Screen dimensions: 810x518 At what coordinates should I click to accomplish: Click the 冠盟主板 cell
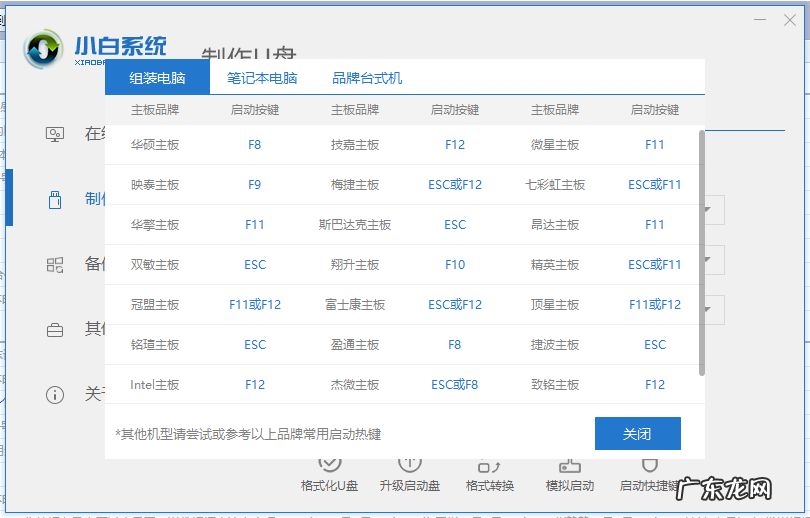click(x=154, y=305)
